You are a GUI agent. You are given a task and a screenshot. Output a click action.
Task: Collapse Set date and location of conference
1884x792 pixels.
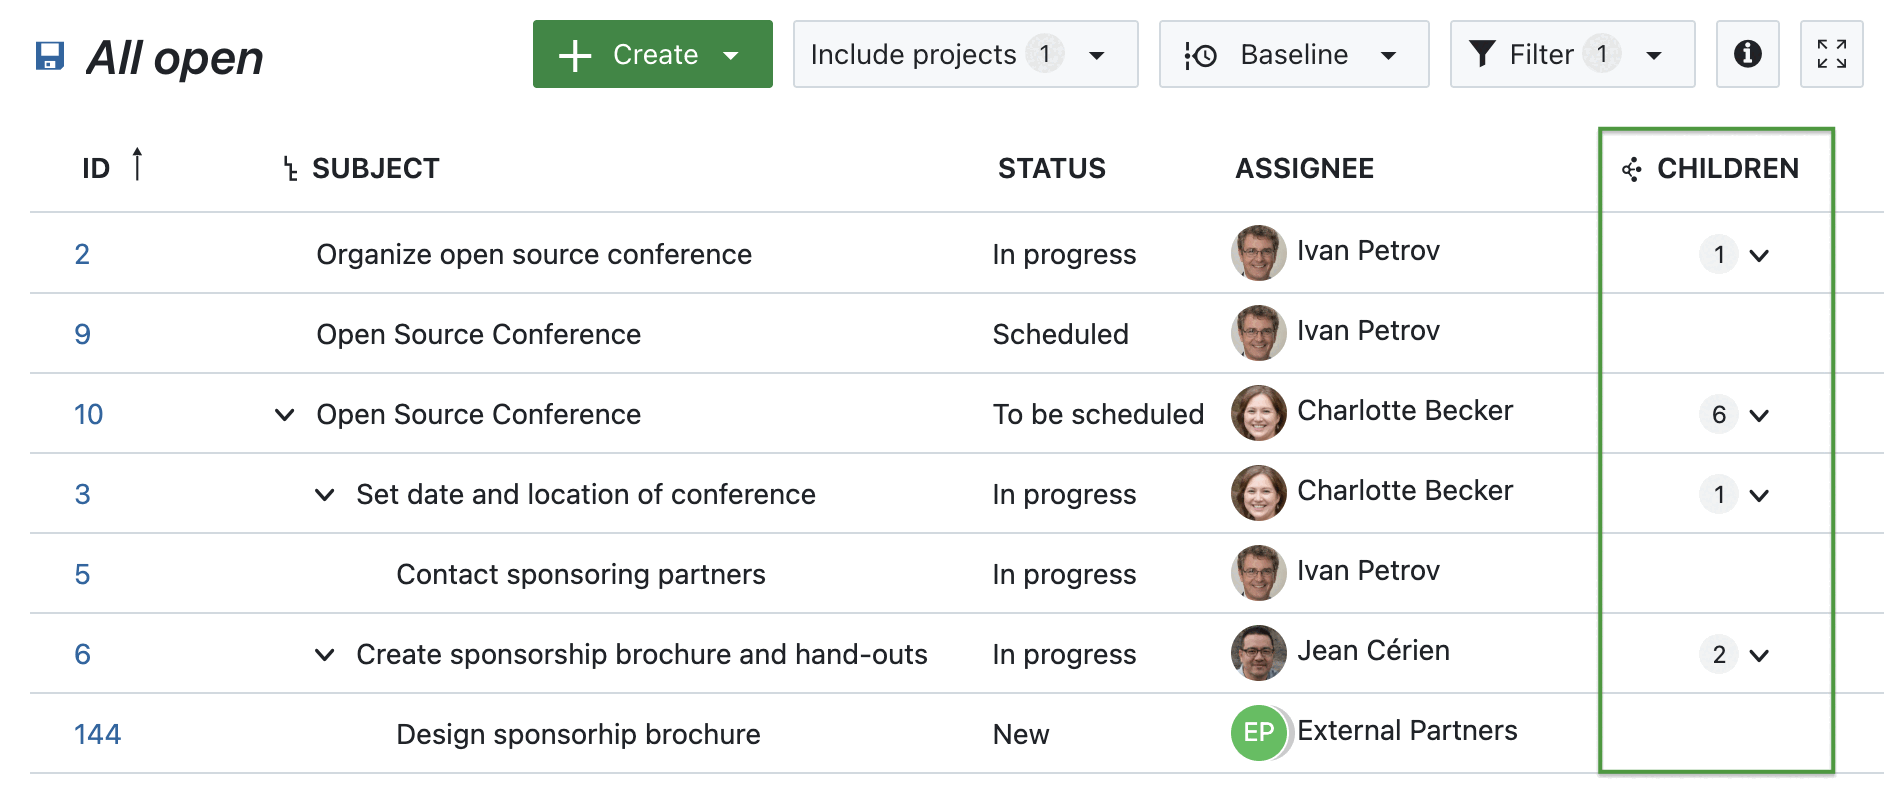point(325,494)
